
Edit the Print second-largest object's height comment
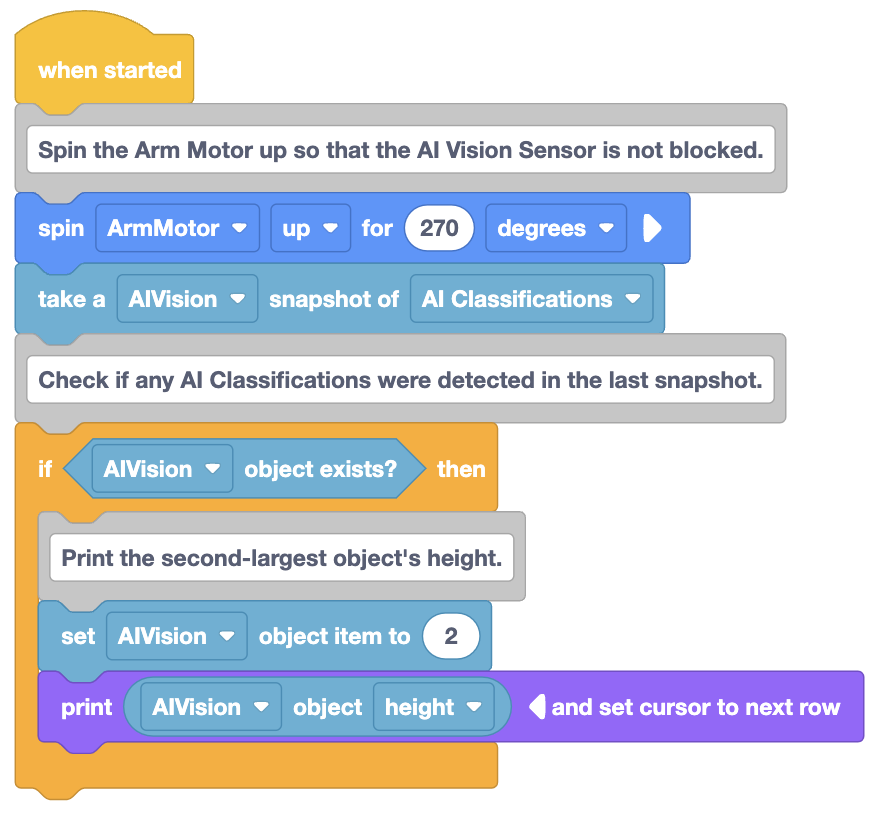tap(282, 558)
